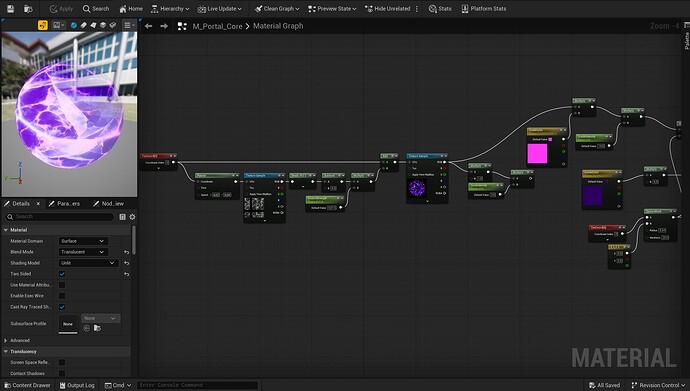Viewport: 690px width, 391px height.
Task: Open the Clean Graph dropdown
Action: 277,8
